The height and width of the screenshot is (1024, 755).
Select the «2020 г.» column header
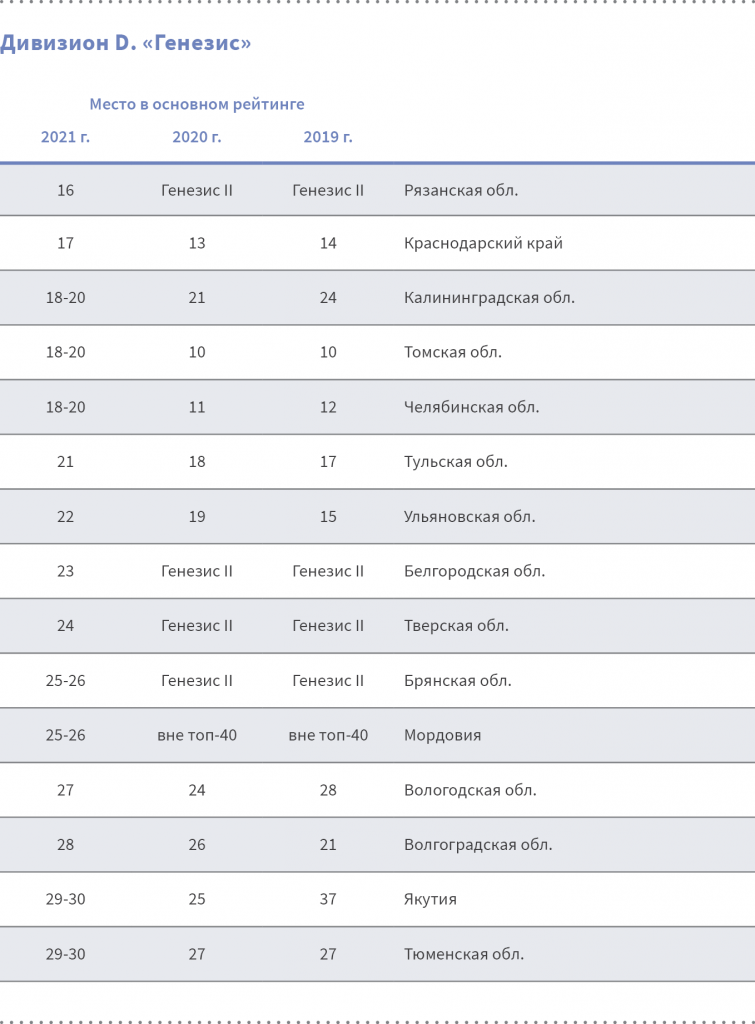click(197, 137)
